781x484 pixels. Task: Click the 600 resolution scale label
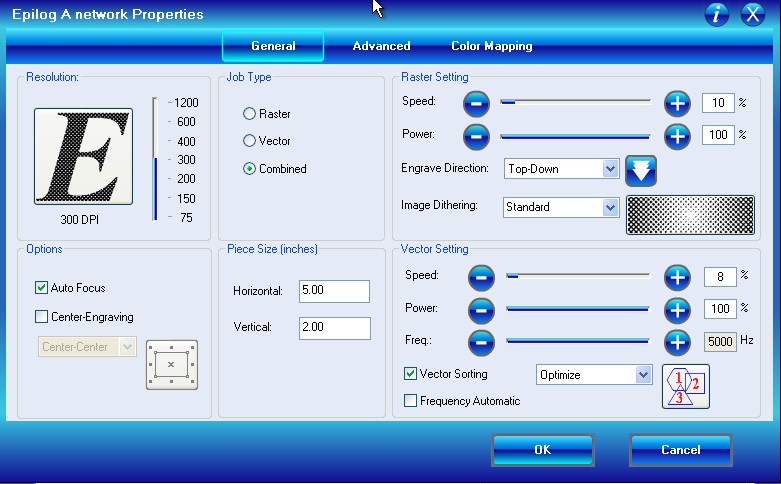coord(186,122)
